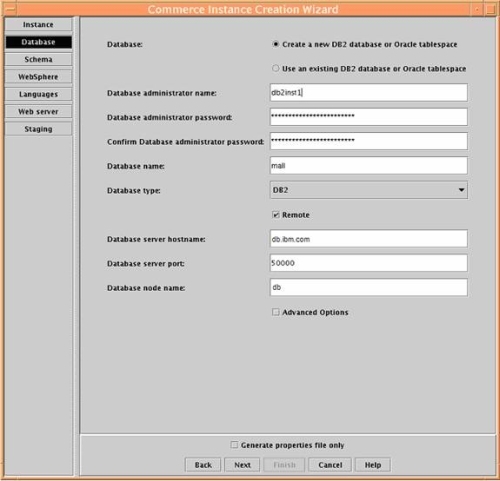Viewport: 500px width, 481px height.
Task: Click the Database server hostname label
Action: pyautogui.click(x=156, y=239)
